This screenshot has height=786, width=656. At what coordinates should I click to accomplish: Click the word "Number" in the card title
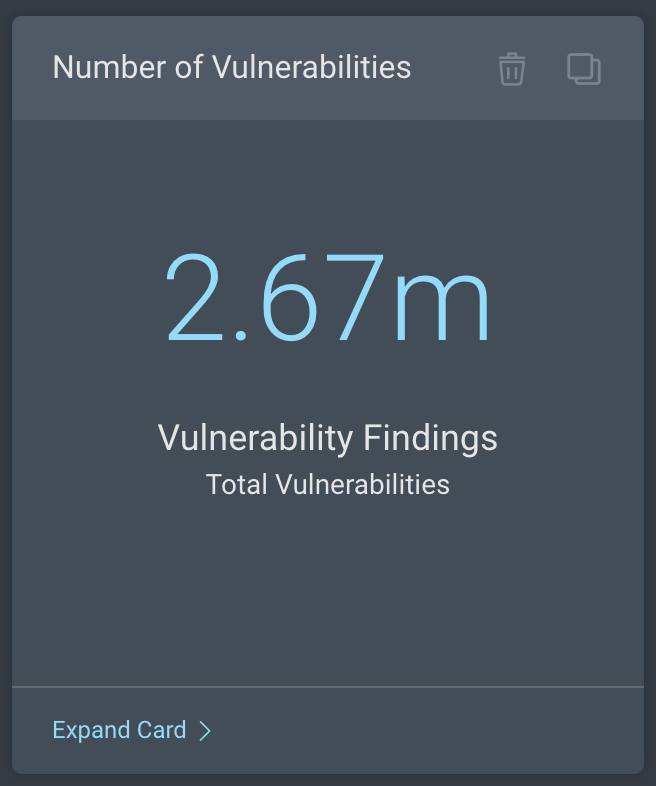[96, 68]
